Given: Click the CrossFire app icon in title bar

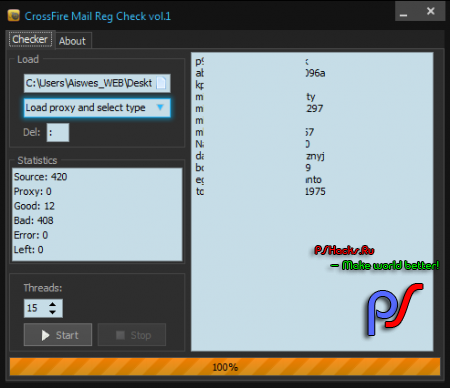Looking at the screenshot, I should tap(14, 15).
